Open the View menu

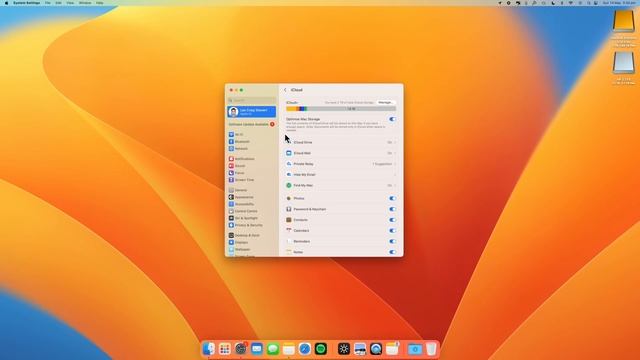(x=70, y=3)
